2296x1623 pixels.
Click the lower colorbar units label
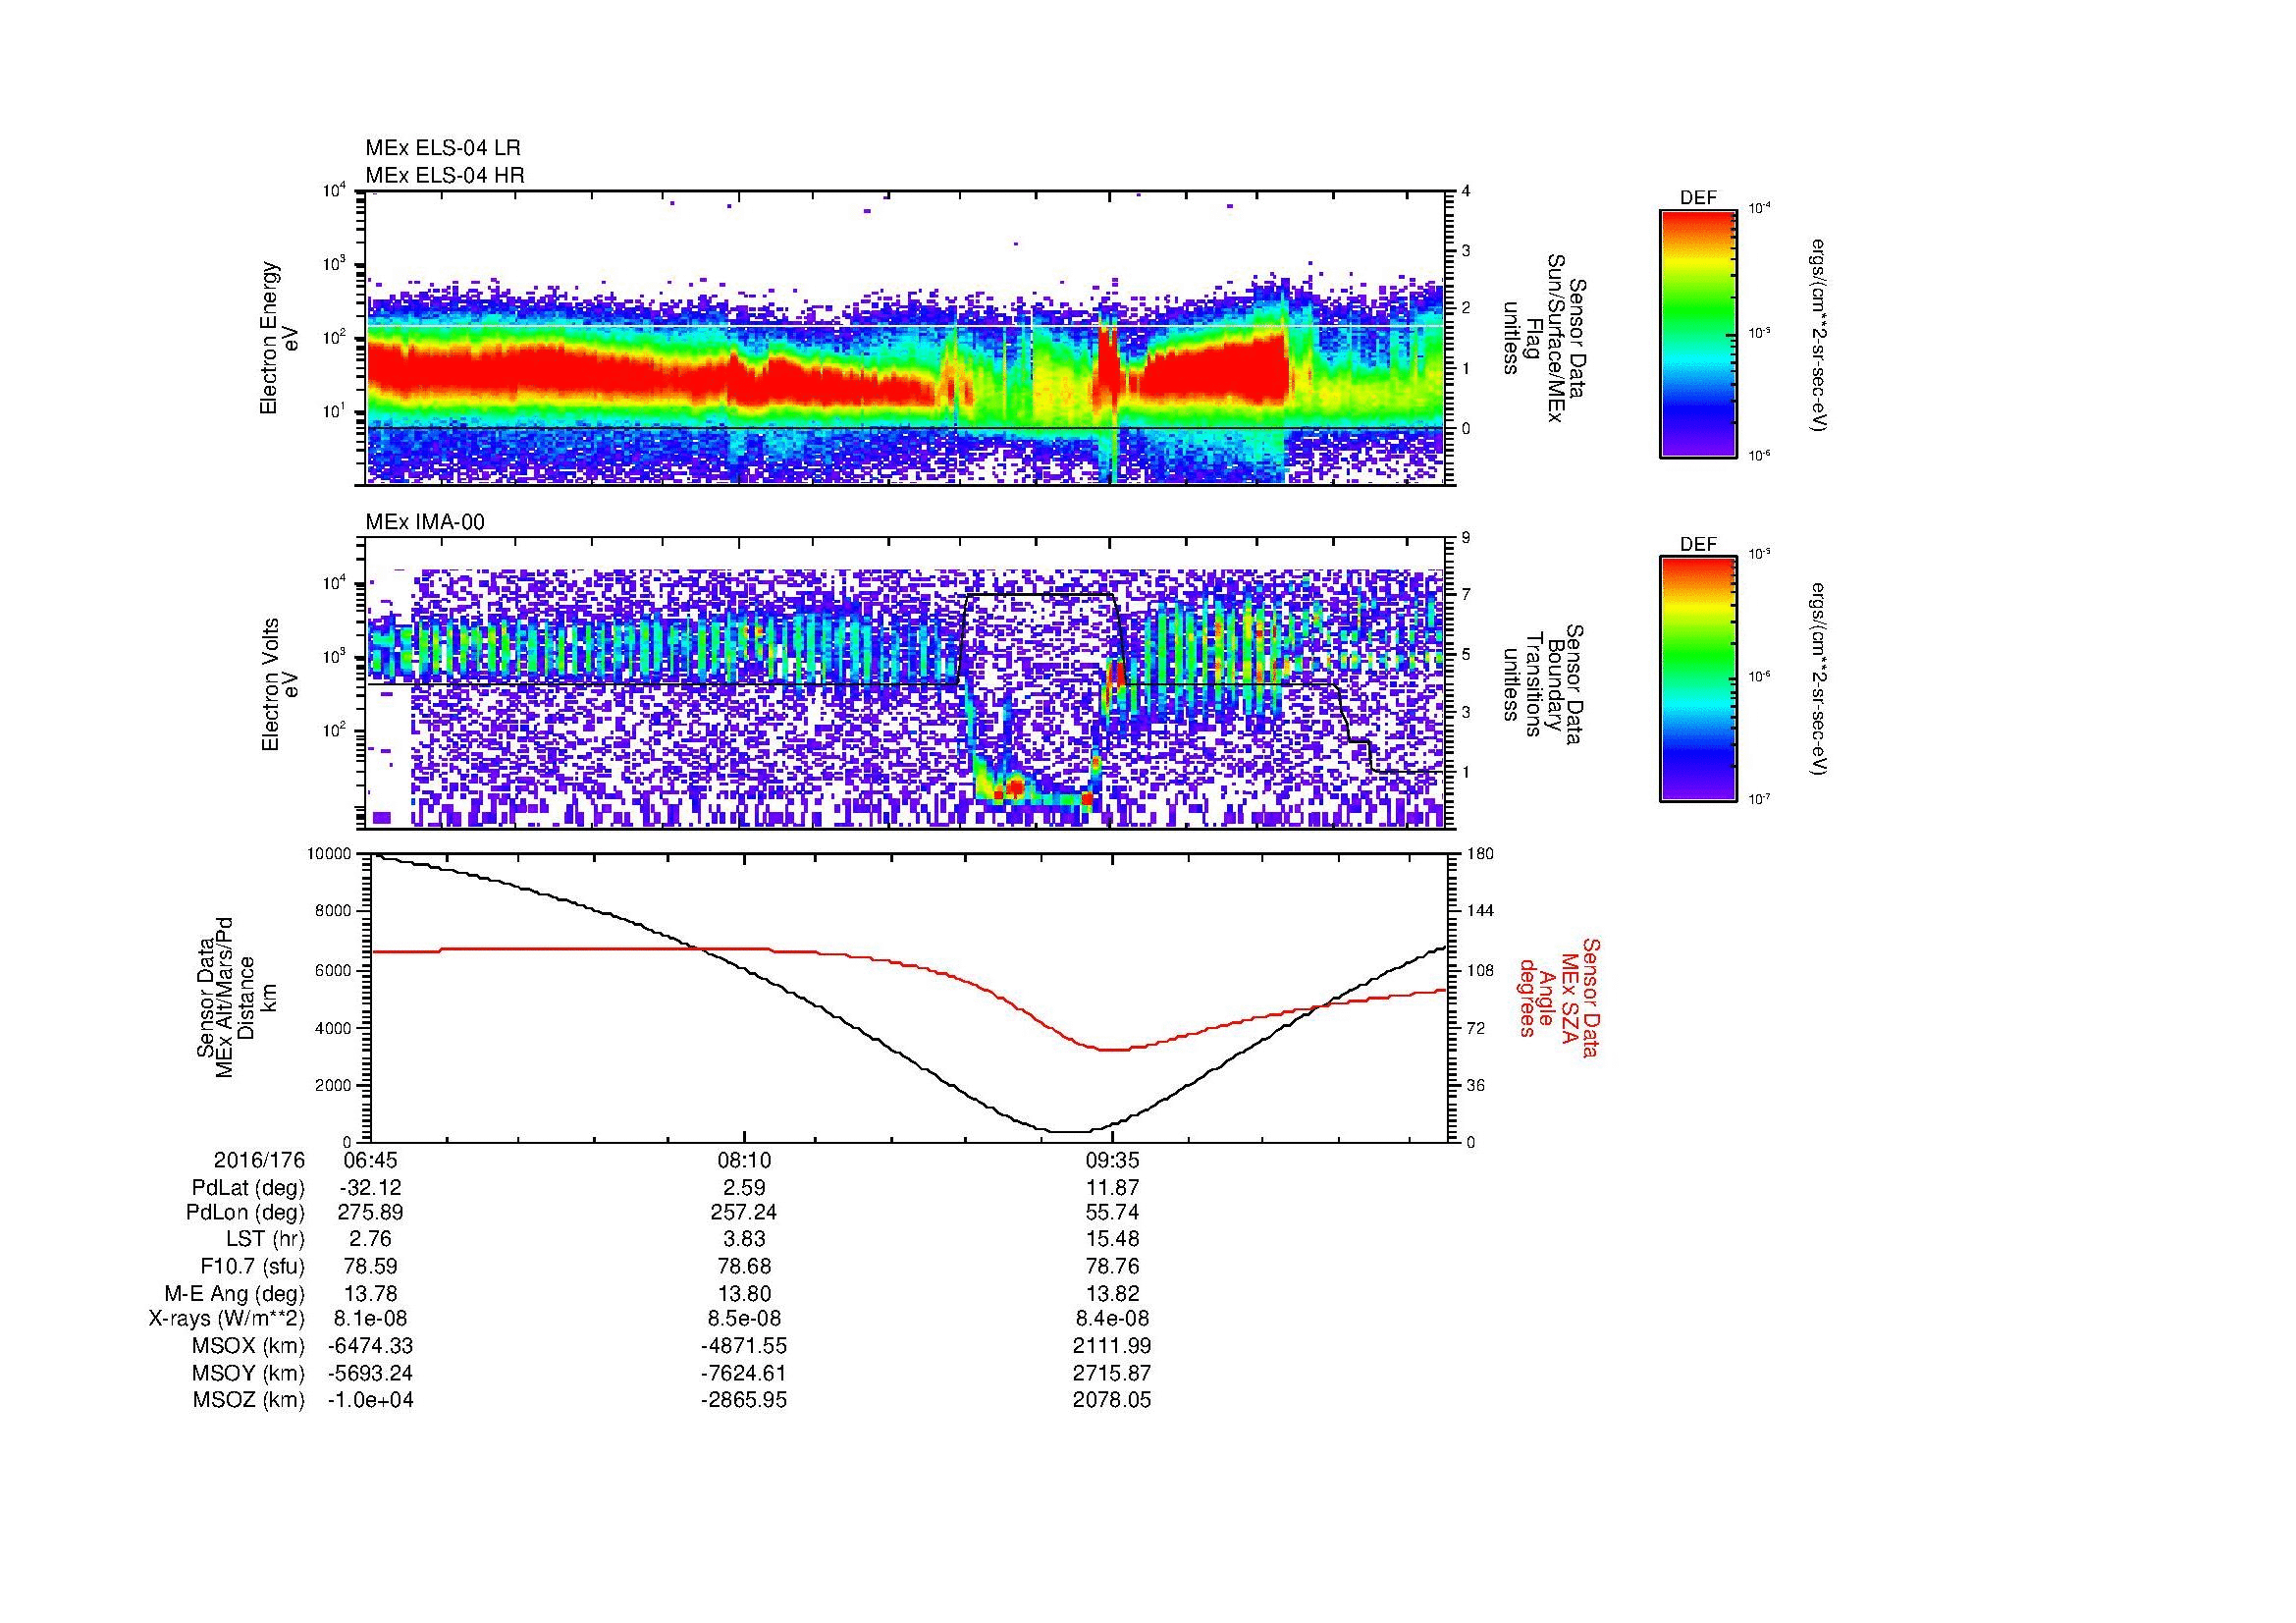(x=1821, y=679)
